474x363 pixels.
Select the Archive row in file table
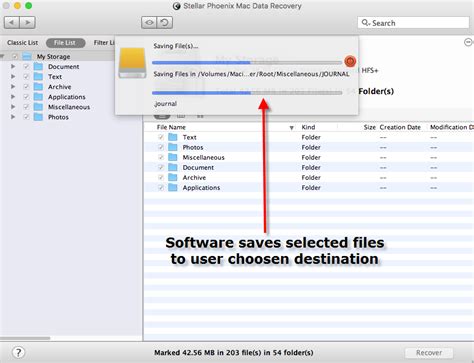click(309, 177)
